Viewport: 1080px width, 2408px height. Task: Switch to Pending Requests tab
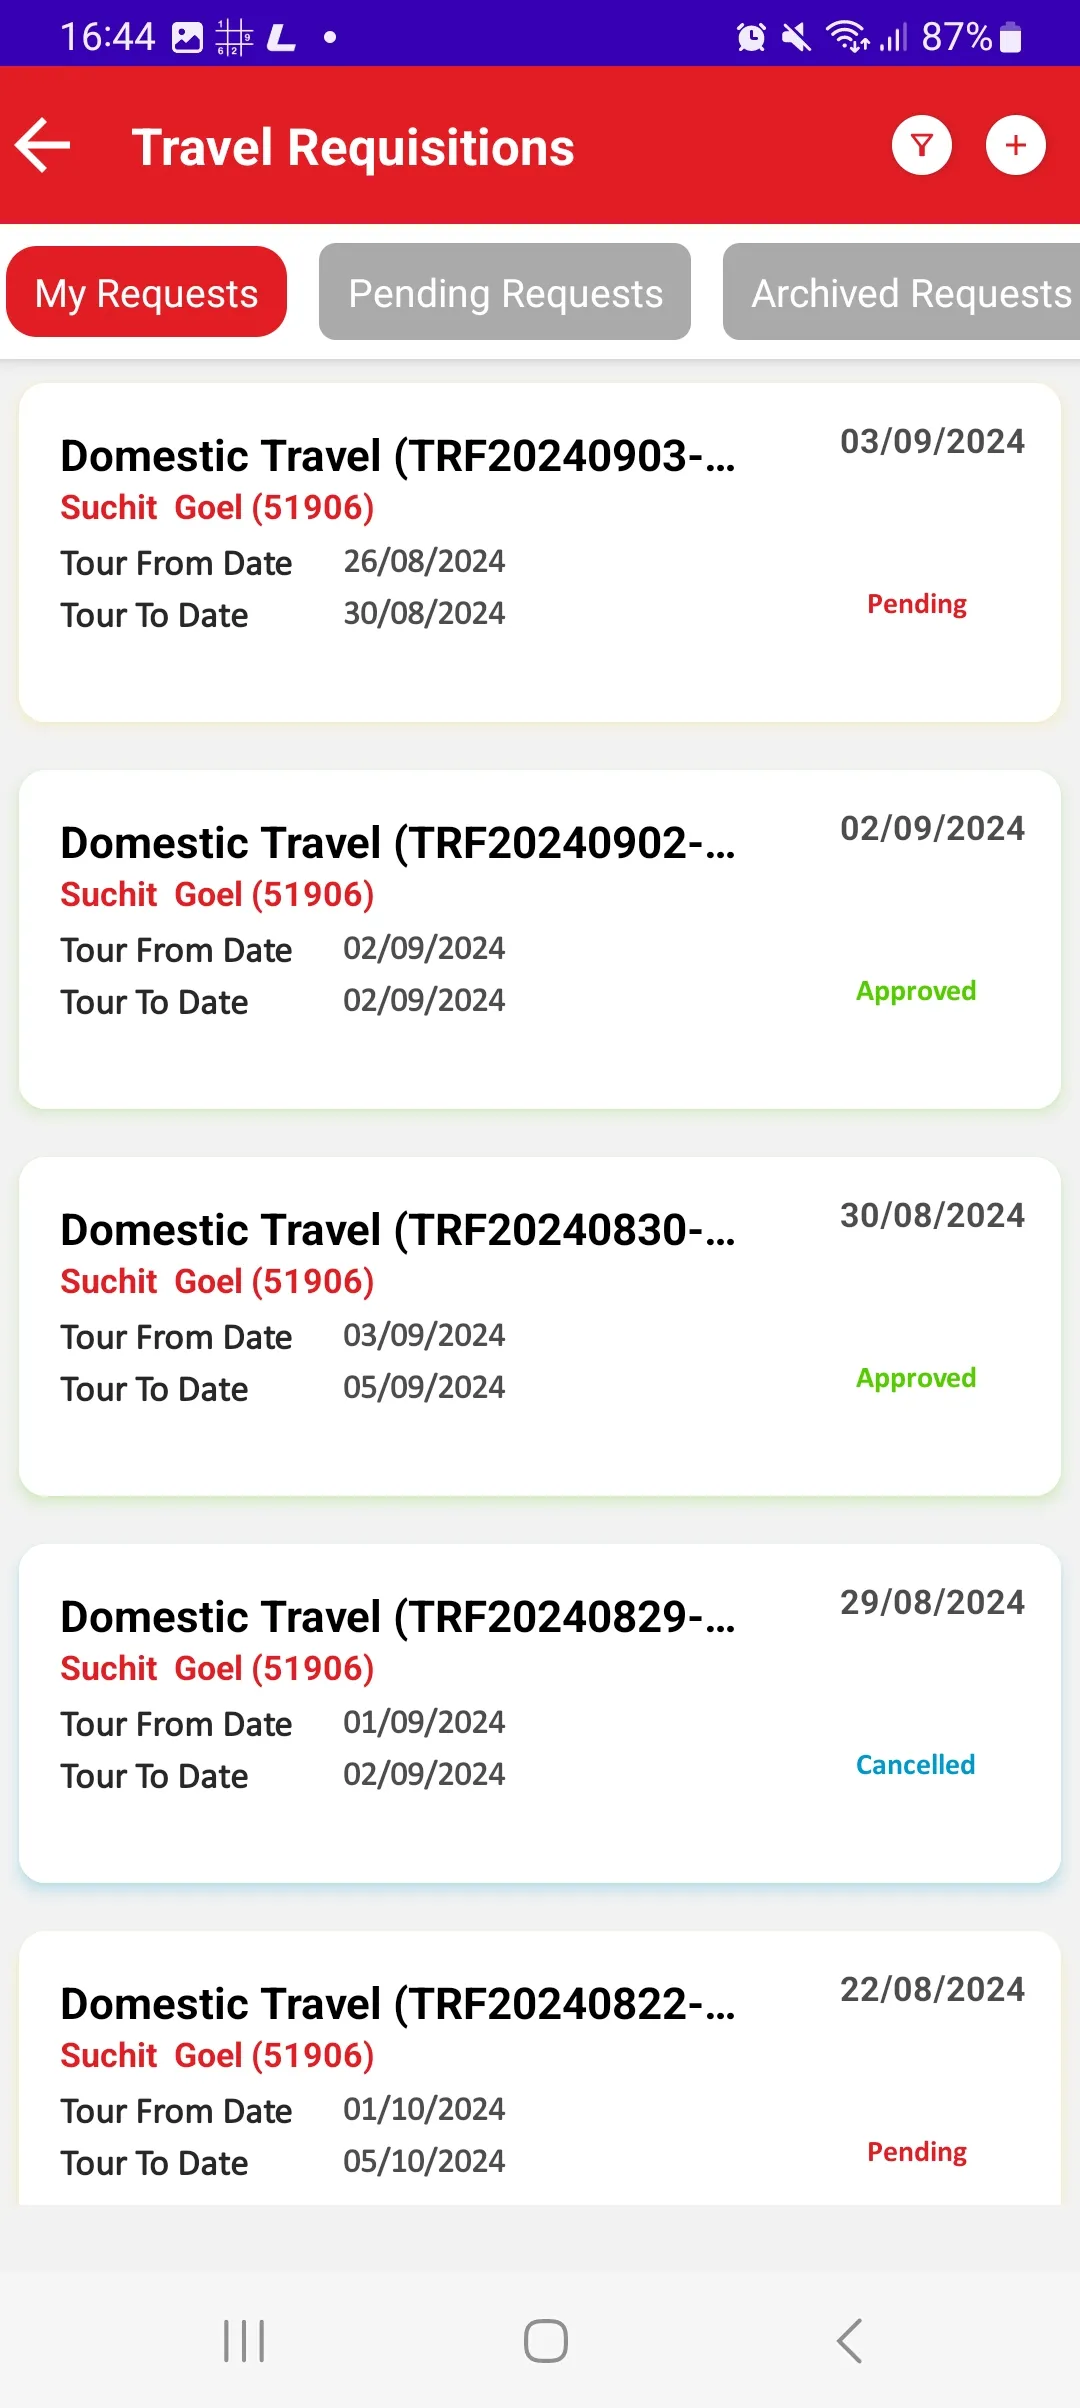point(505,292)
